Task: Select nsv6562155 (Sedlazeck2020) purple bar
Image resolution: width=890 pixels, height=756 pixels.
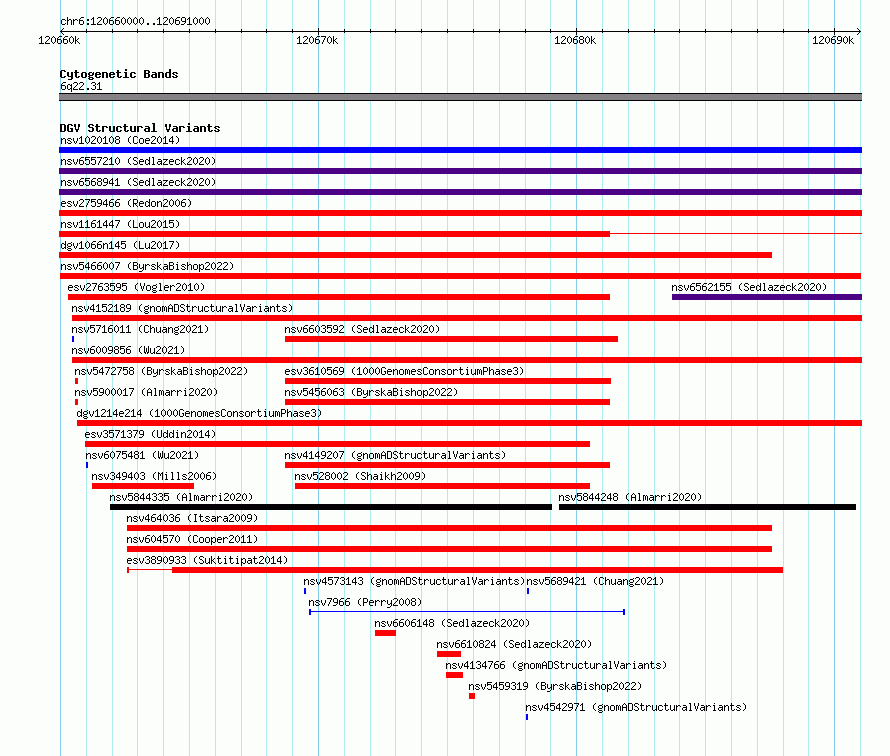Action: click(767, 297)
